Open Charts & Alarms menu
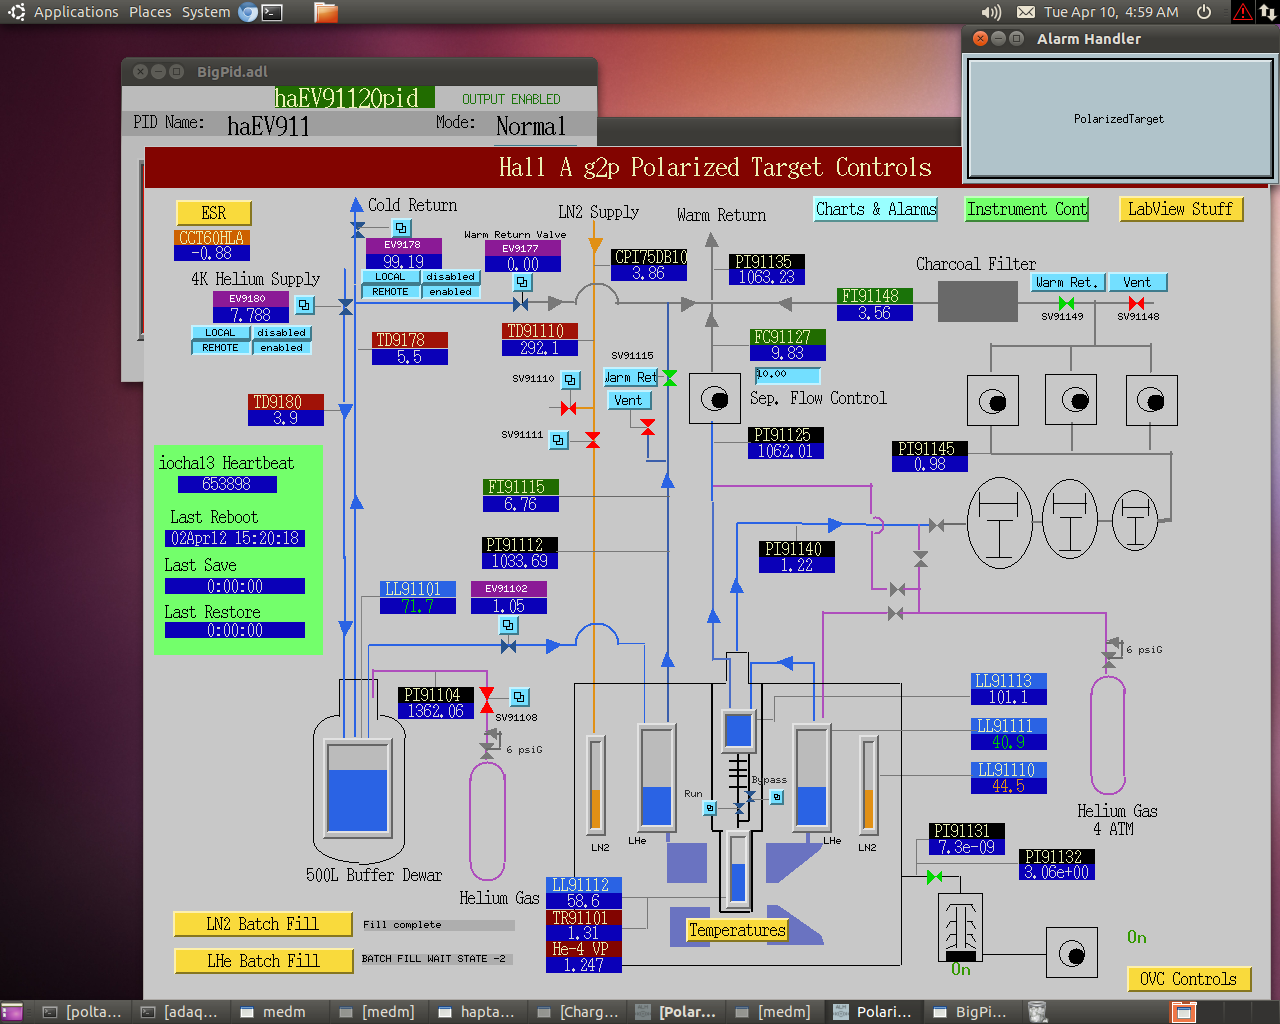1280x1024 pixels. point(876,209)
